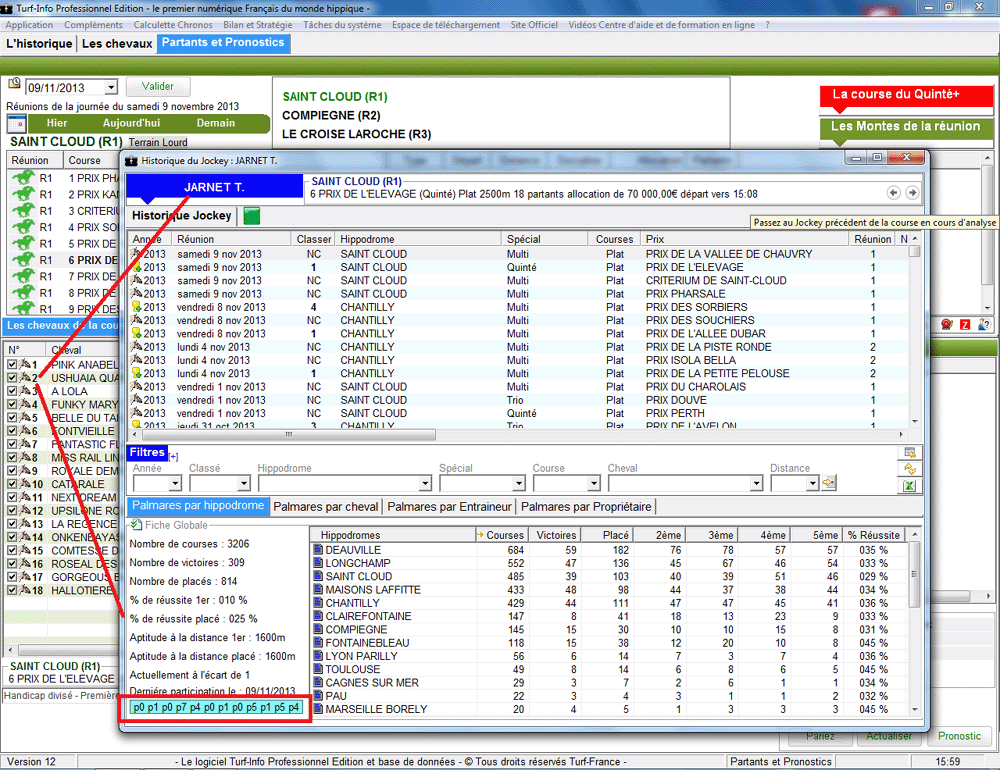
Task: Go to next jockey arrow button
Action: [x=912, y=193]
